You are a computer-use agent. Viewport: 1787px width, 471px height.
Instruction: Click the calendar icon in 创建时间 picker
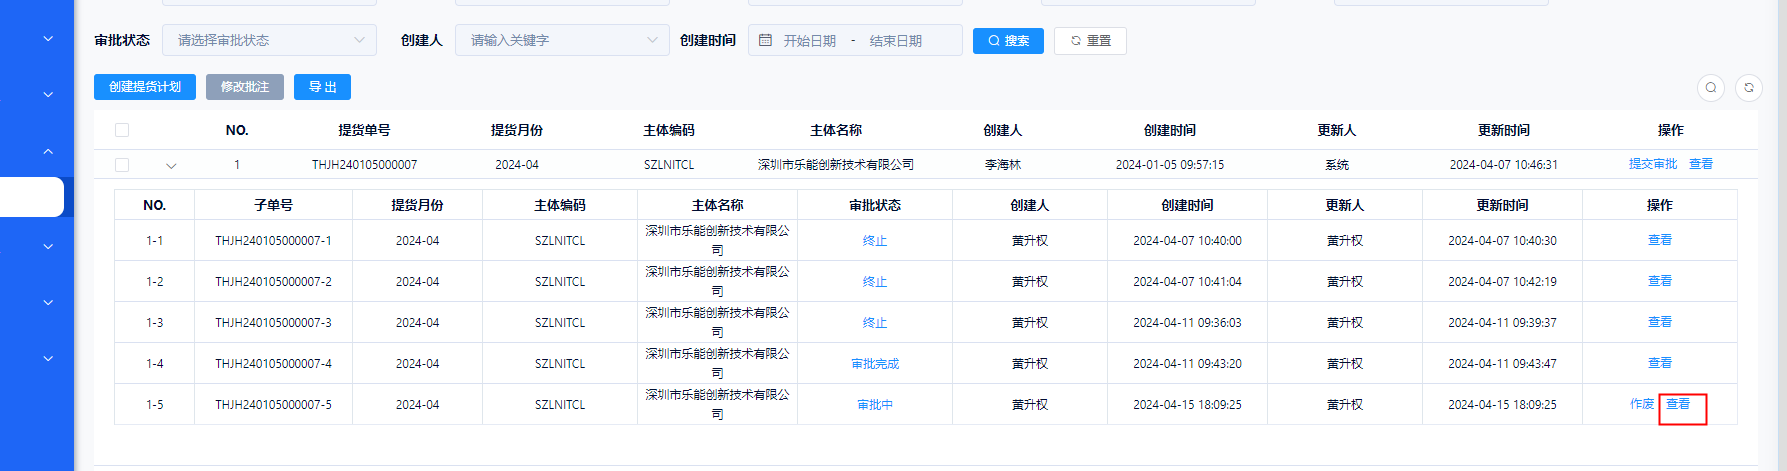[765, 40]
